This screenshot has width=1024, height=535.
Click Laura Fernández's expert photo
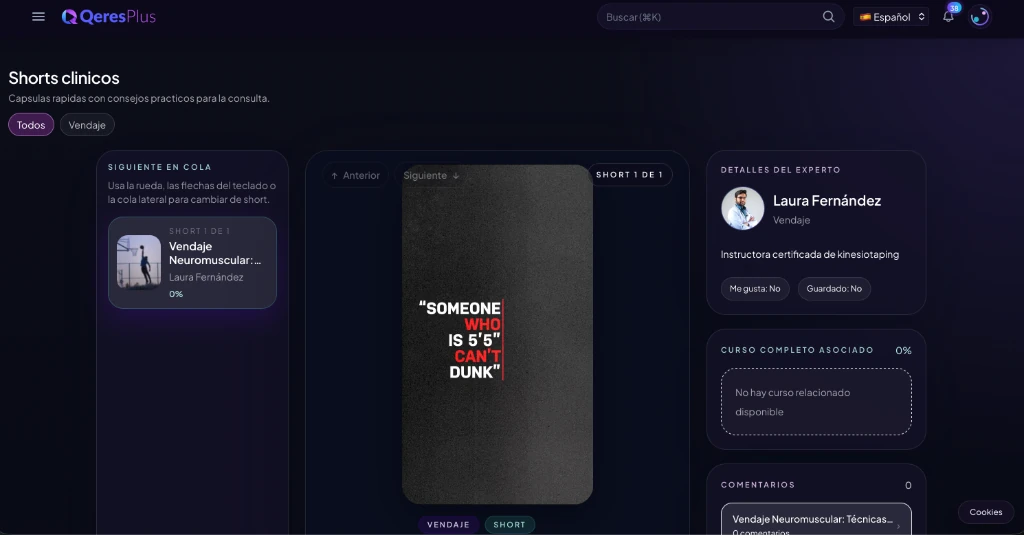tap(743, 208)
